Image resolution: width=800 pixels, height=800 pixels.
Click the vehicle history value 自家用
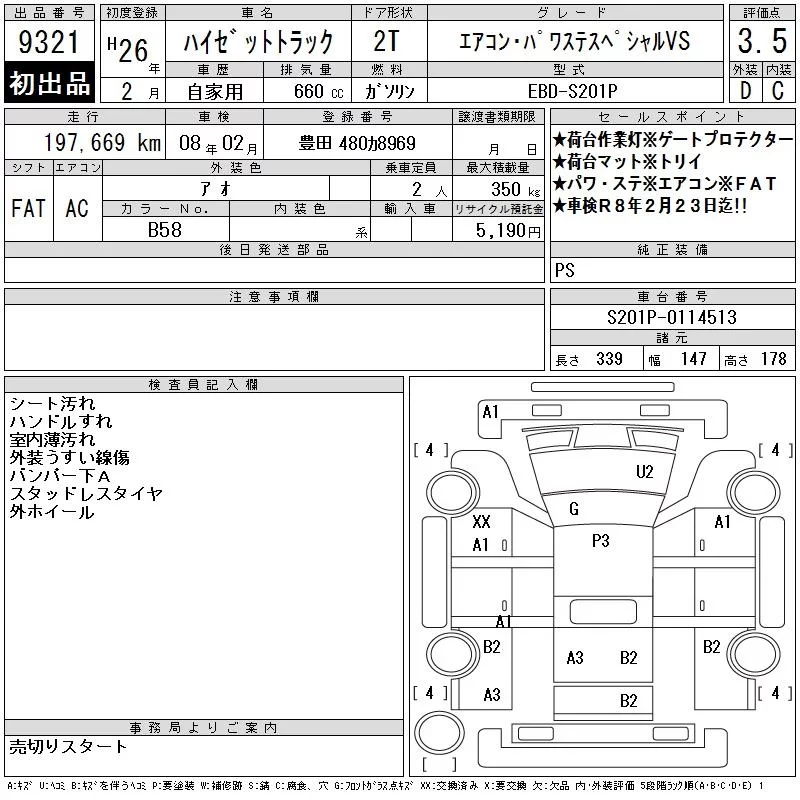[x=215, y=91]
